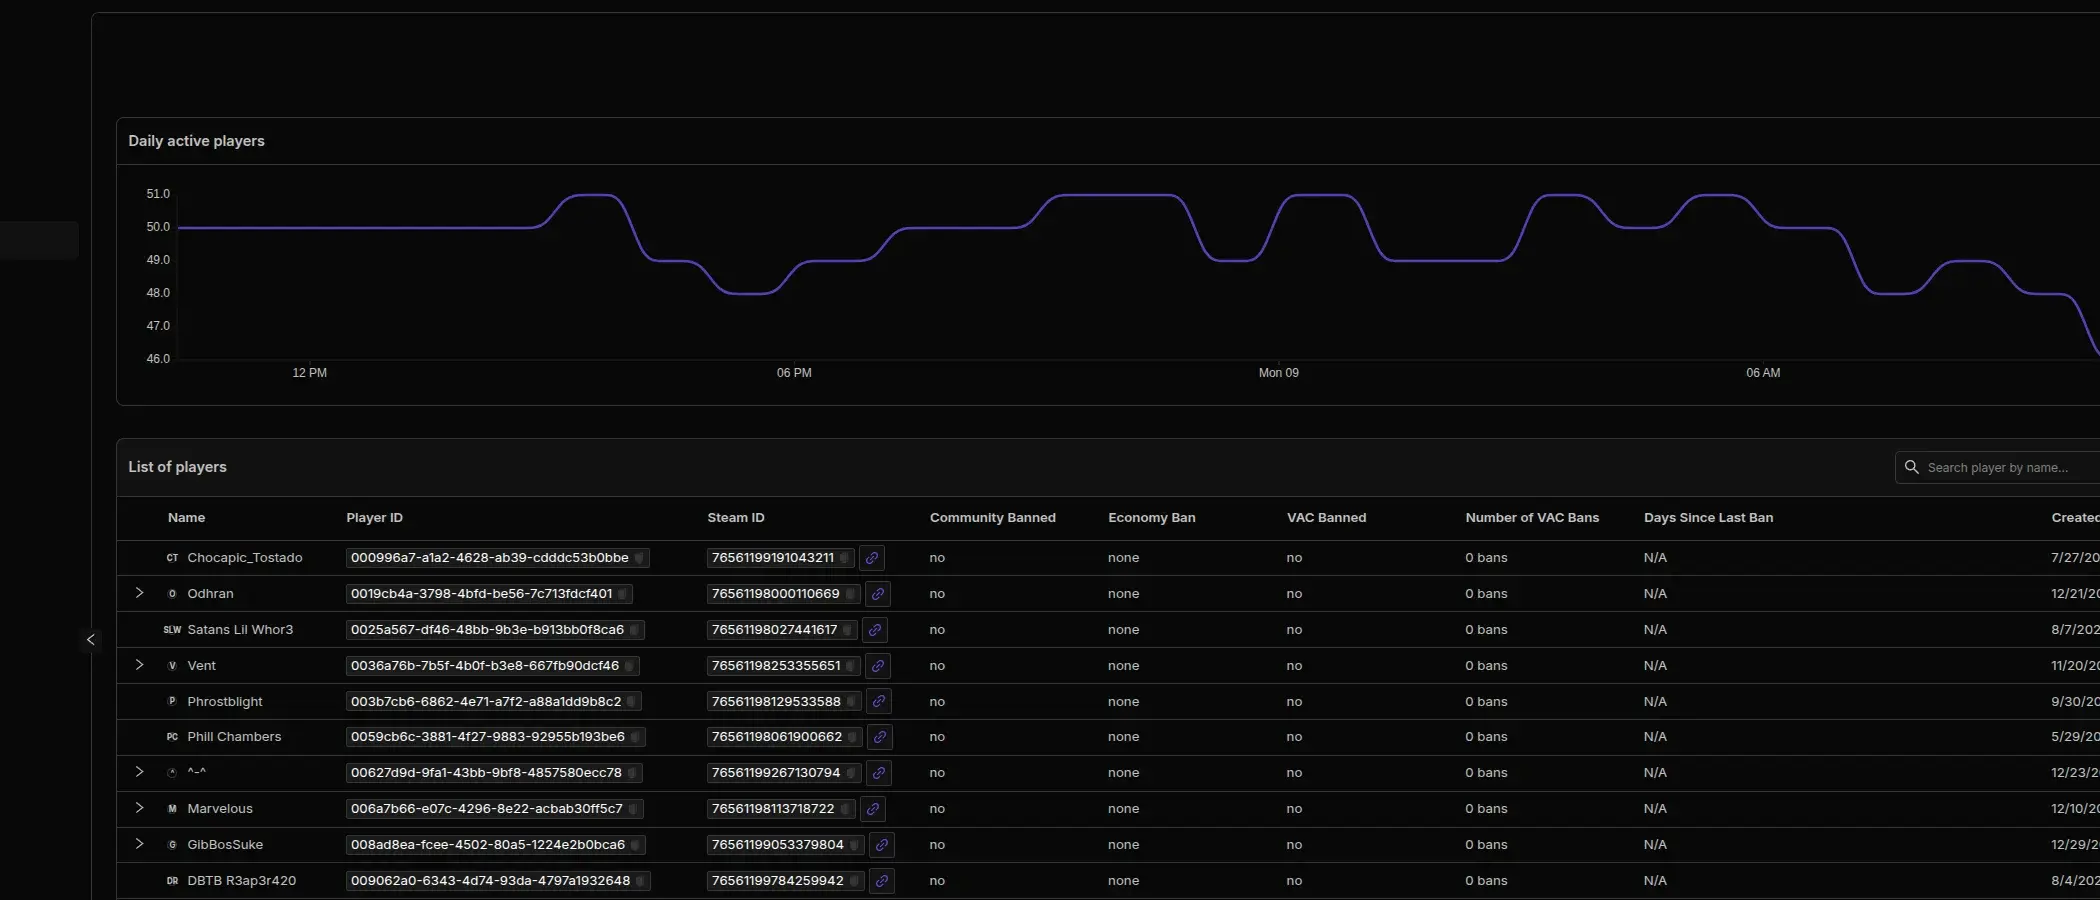Expand the GibBosSuke row
This screenshot has width=2100, height=900.
coord(139,844)
